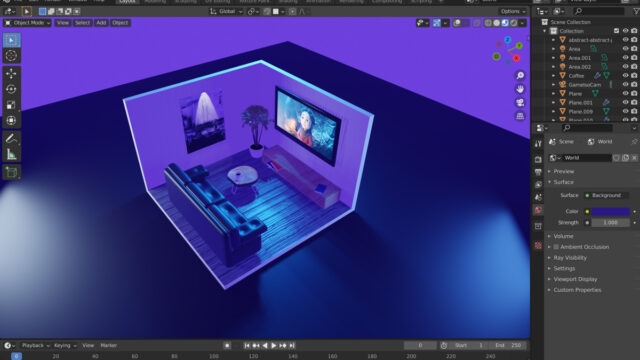Open the View menu in viewport header
This screenshot has width=640, height=360.
[62, 23]
